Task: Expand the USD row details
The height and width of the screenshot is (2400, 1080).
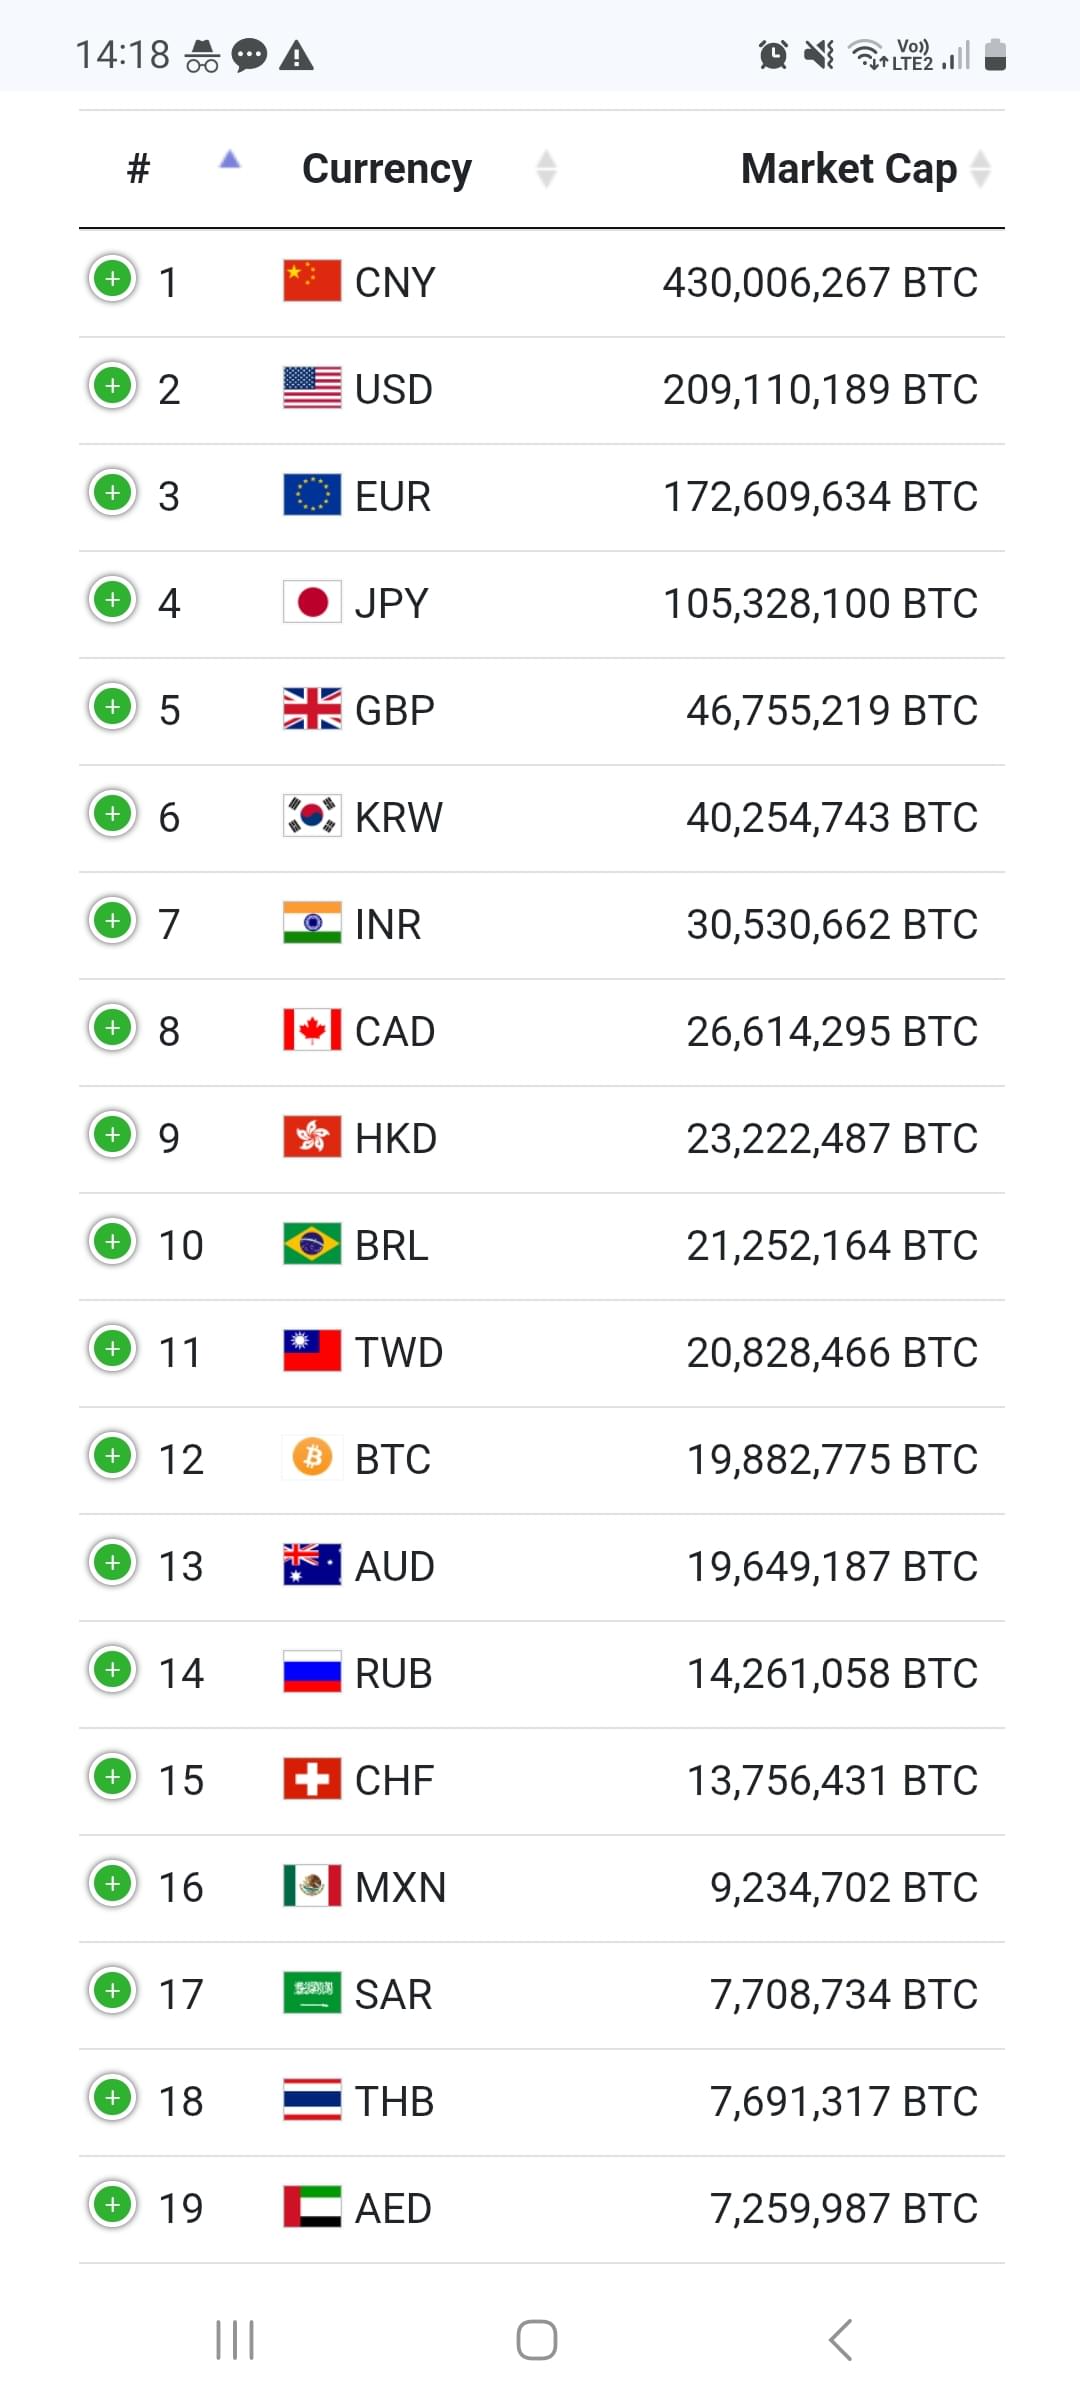Action: (x=113, y=386)
